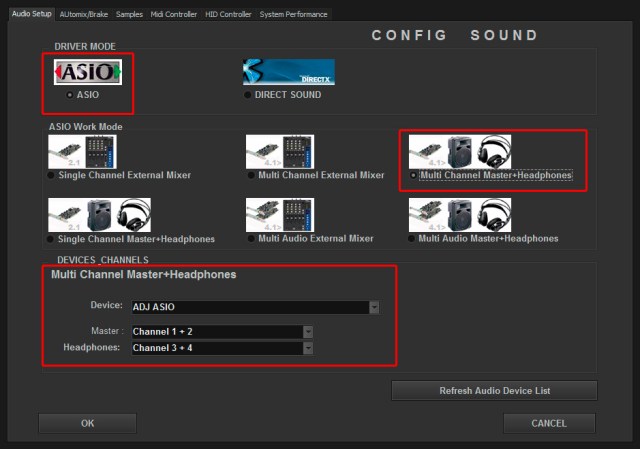The height and width of the screenshot is (449, 640).
Task: Click the DirectX driver logo icon
Action: (x=288, y=72)
